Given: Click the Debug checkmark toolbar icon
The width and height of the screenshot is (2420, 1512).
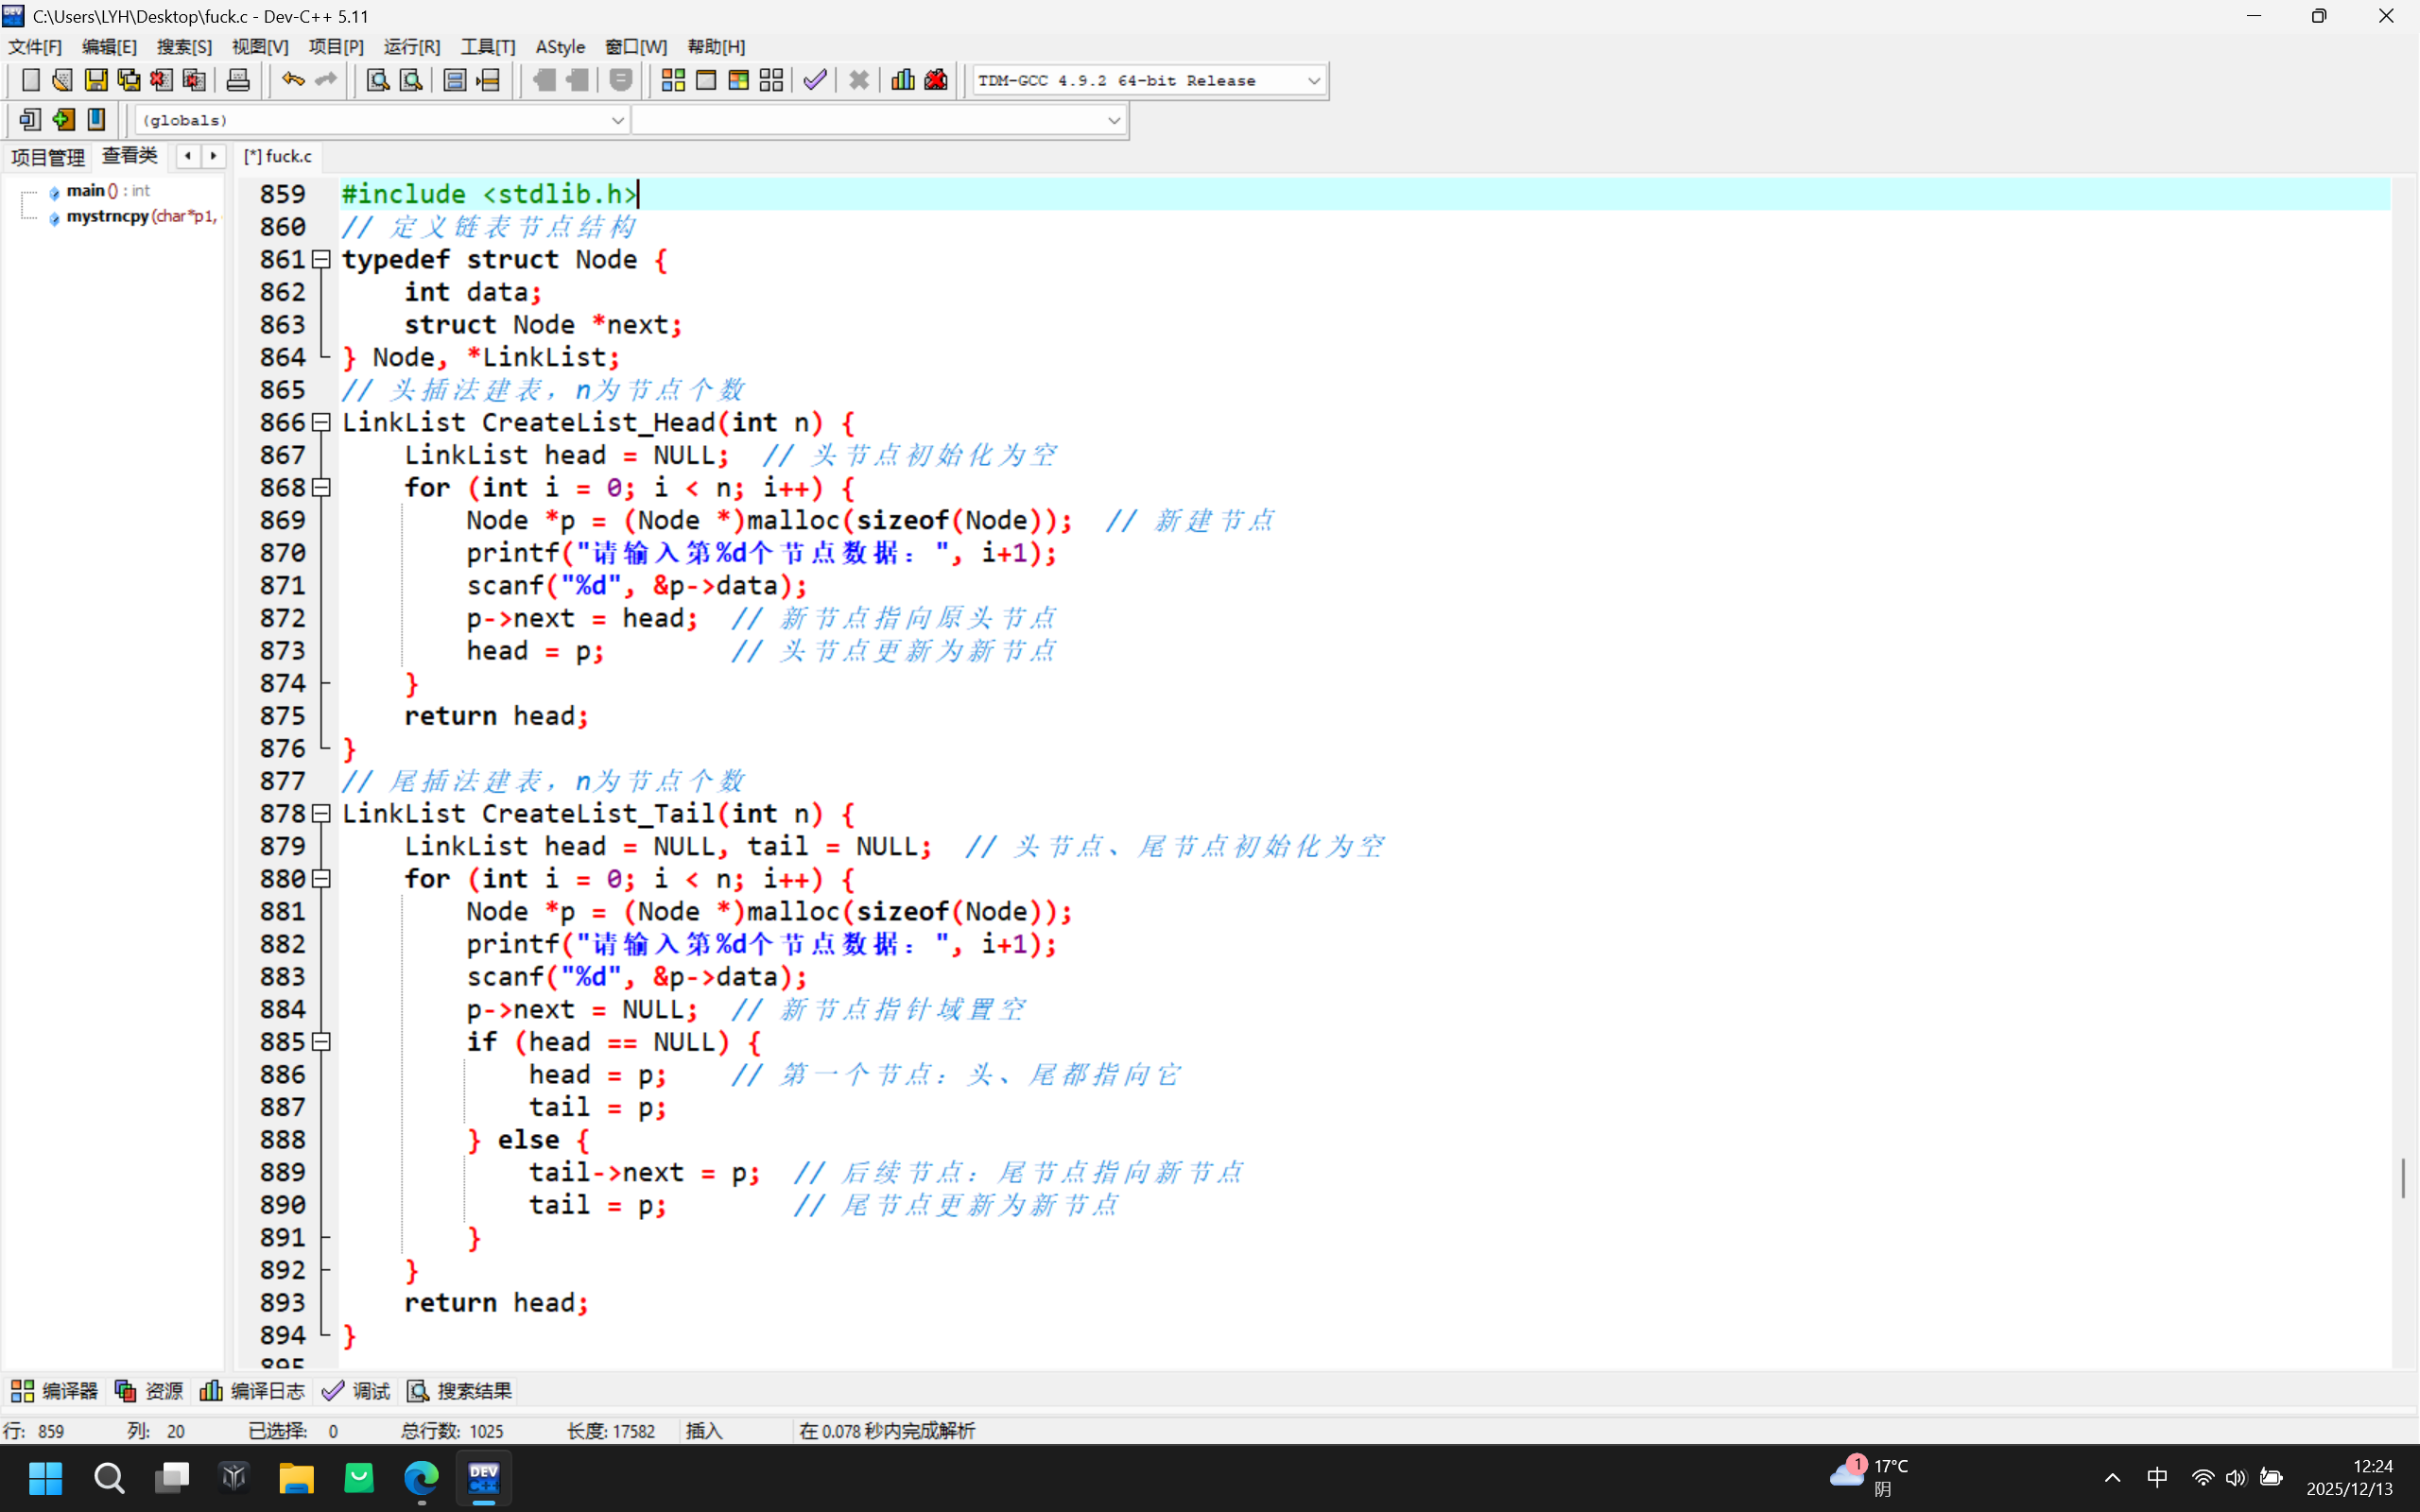Looking at the screenshot, I should [815, 80].
